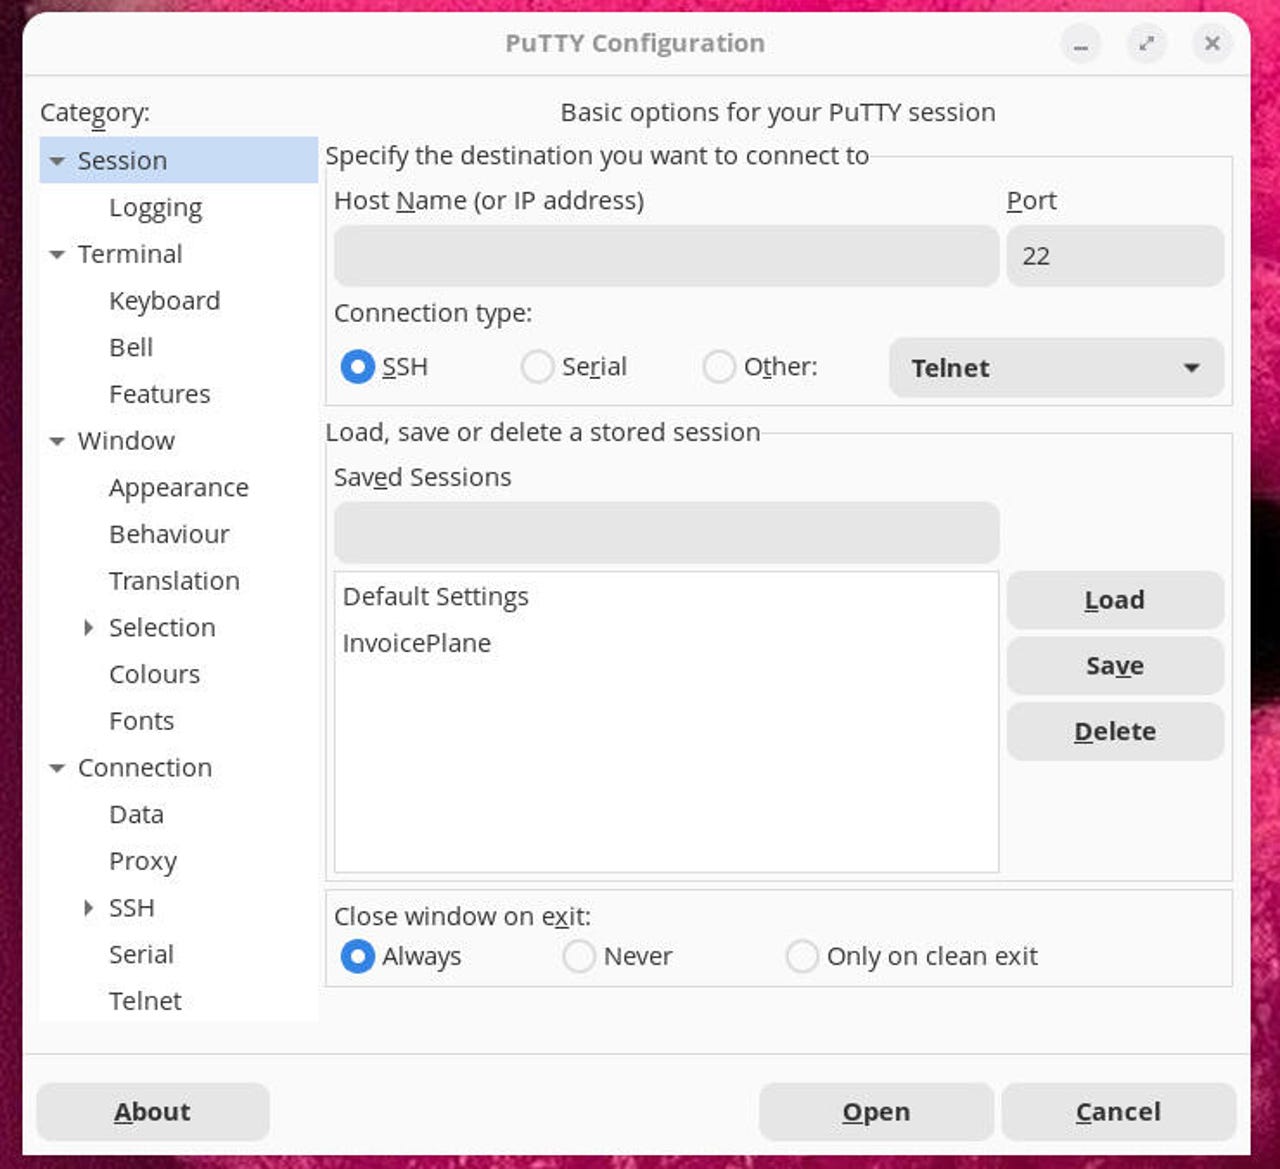Screen dimensions: 1280x1169
Task: Minimize the PuTTY Configuration window
Action: (x=1081, y=44)
